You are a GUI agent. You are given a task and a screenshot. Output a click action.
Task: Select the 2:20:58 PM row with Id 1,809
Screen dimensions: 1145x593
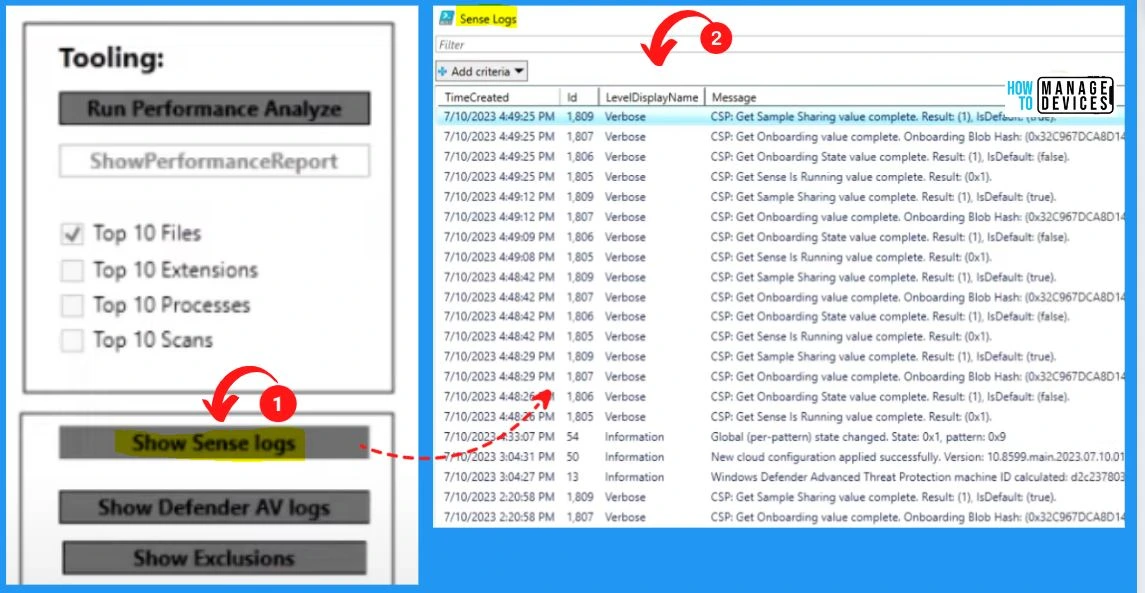(x=781, y=497)
